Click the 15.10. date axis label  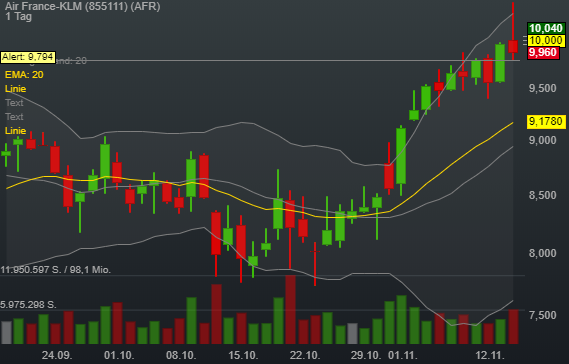click(x=243, y=355)
